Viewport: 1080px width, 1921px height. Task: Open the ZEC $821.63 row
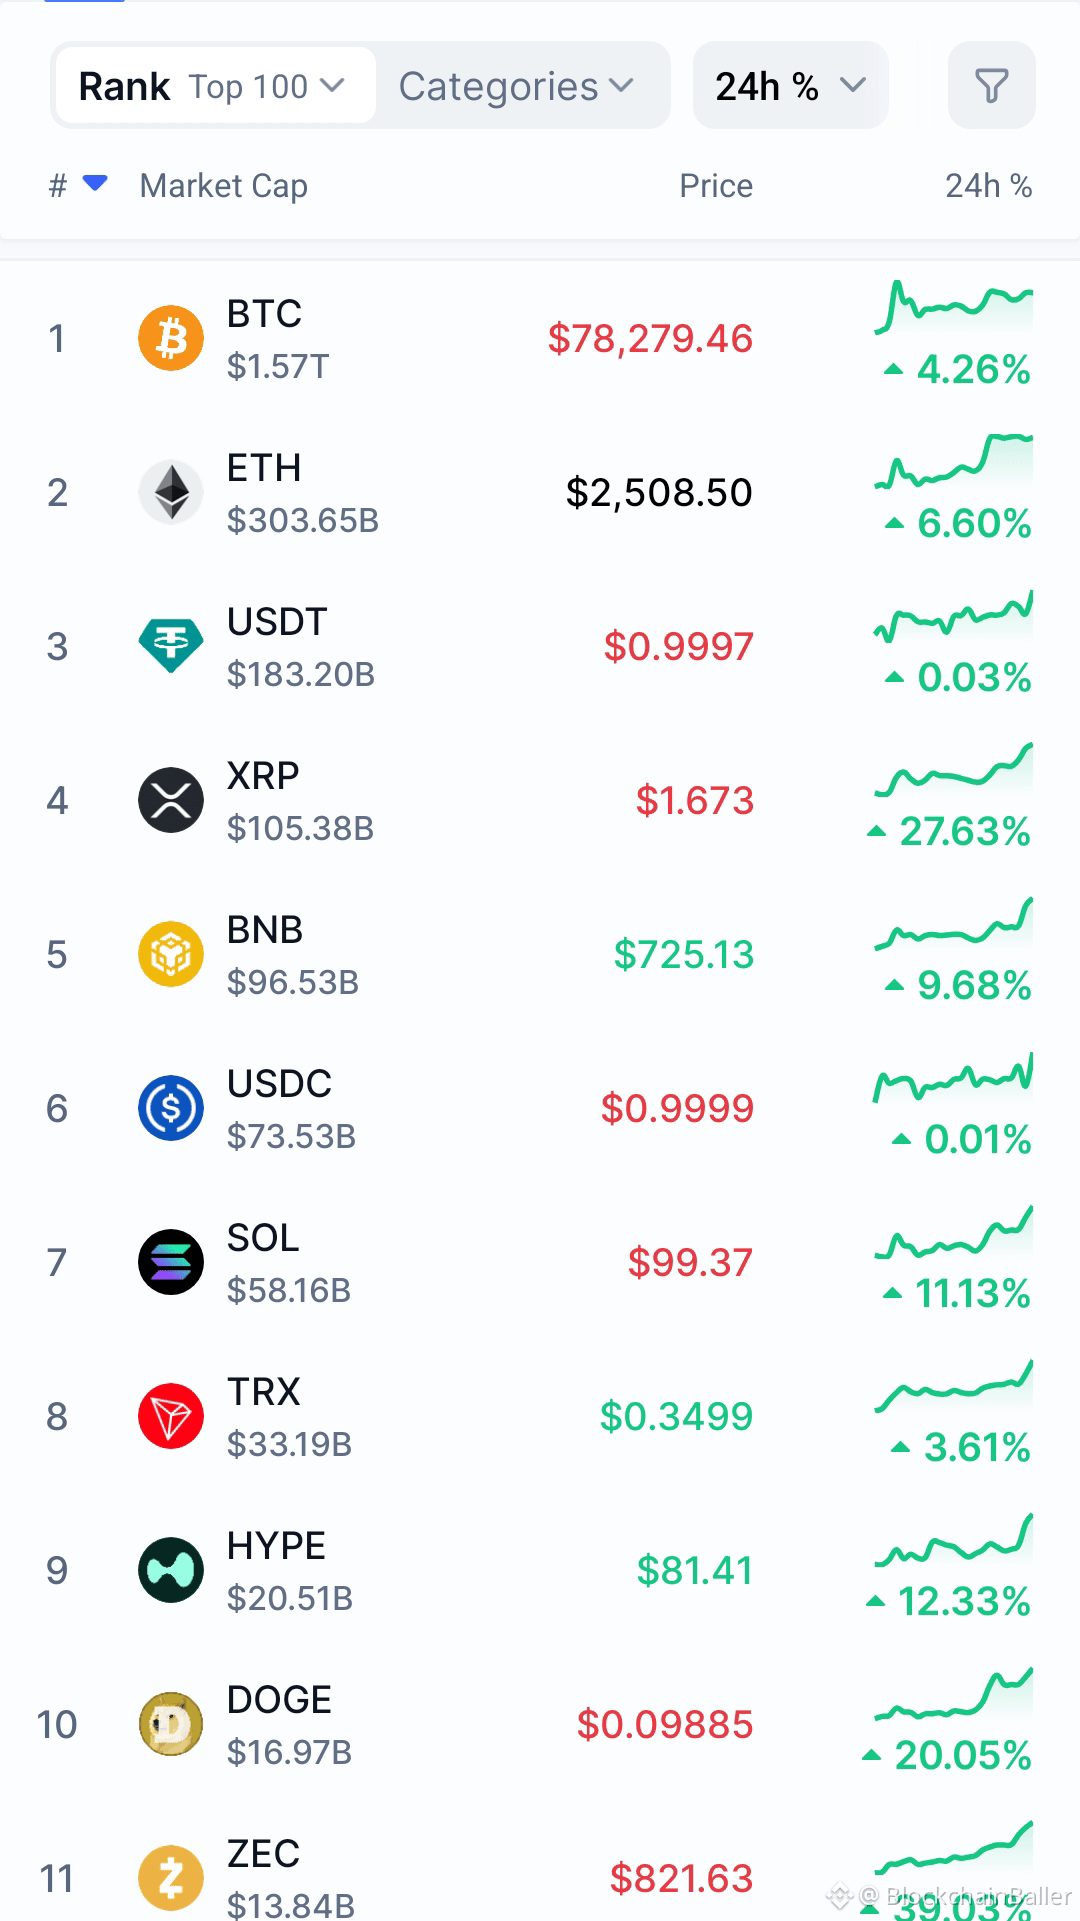coord(540,1878)
